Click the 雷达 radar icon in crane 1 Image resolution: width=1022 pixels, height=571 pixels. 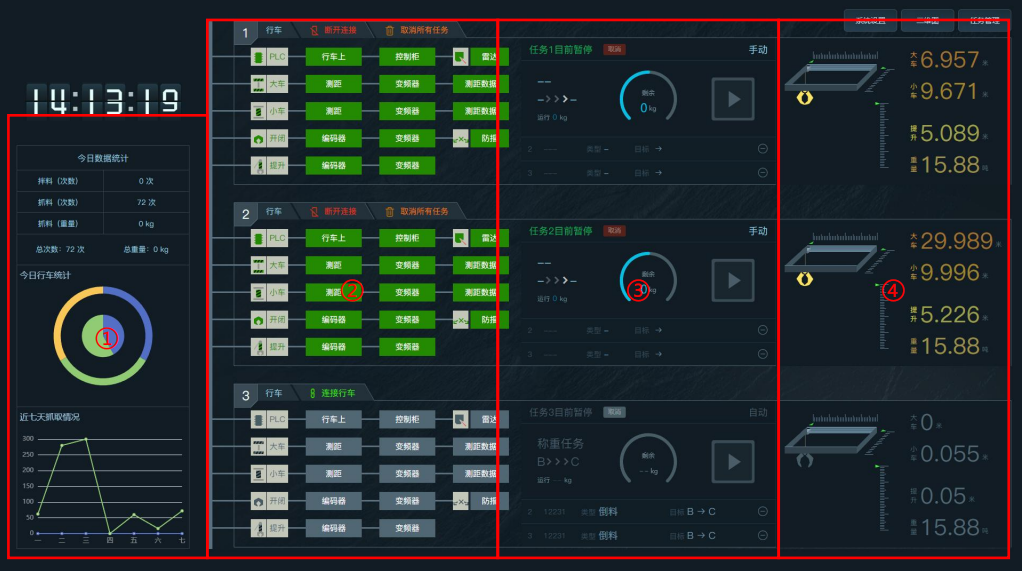coord(460,58)
